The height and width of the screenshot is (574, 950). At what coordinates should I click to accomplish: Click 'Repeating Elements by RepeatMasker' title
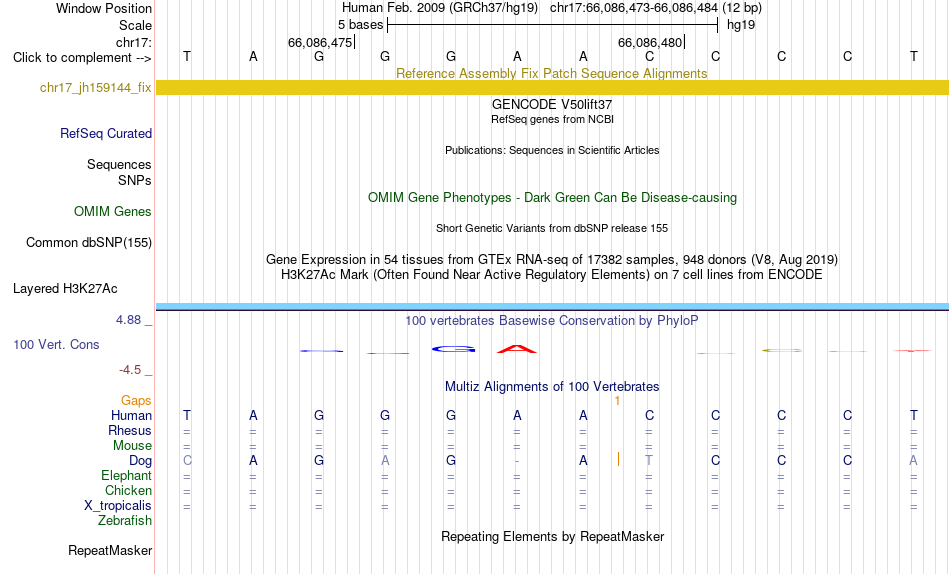click(x=552, y=536)
